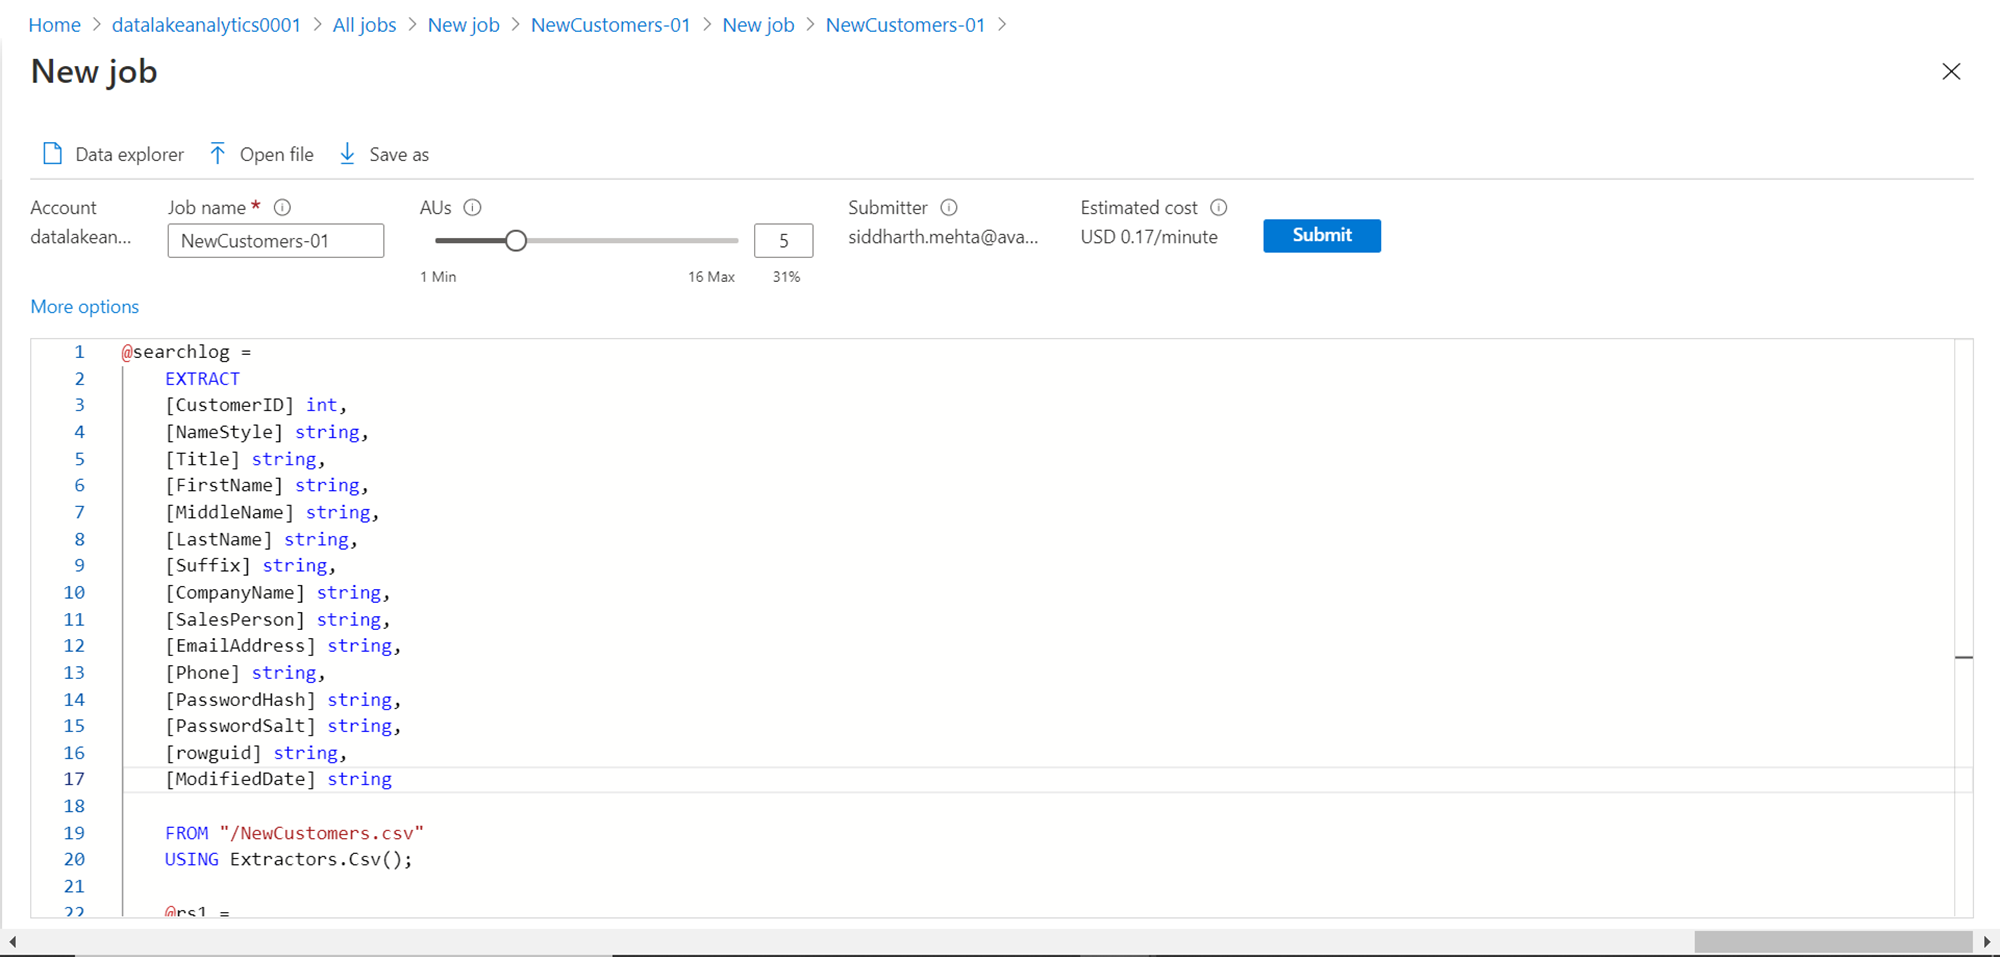The width and height of the screenshot is (2000, 957).
Task: Open the last NewCustomers-01 breadcrumb
Action: [905, 25]
